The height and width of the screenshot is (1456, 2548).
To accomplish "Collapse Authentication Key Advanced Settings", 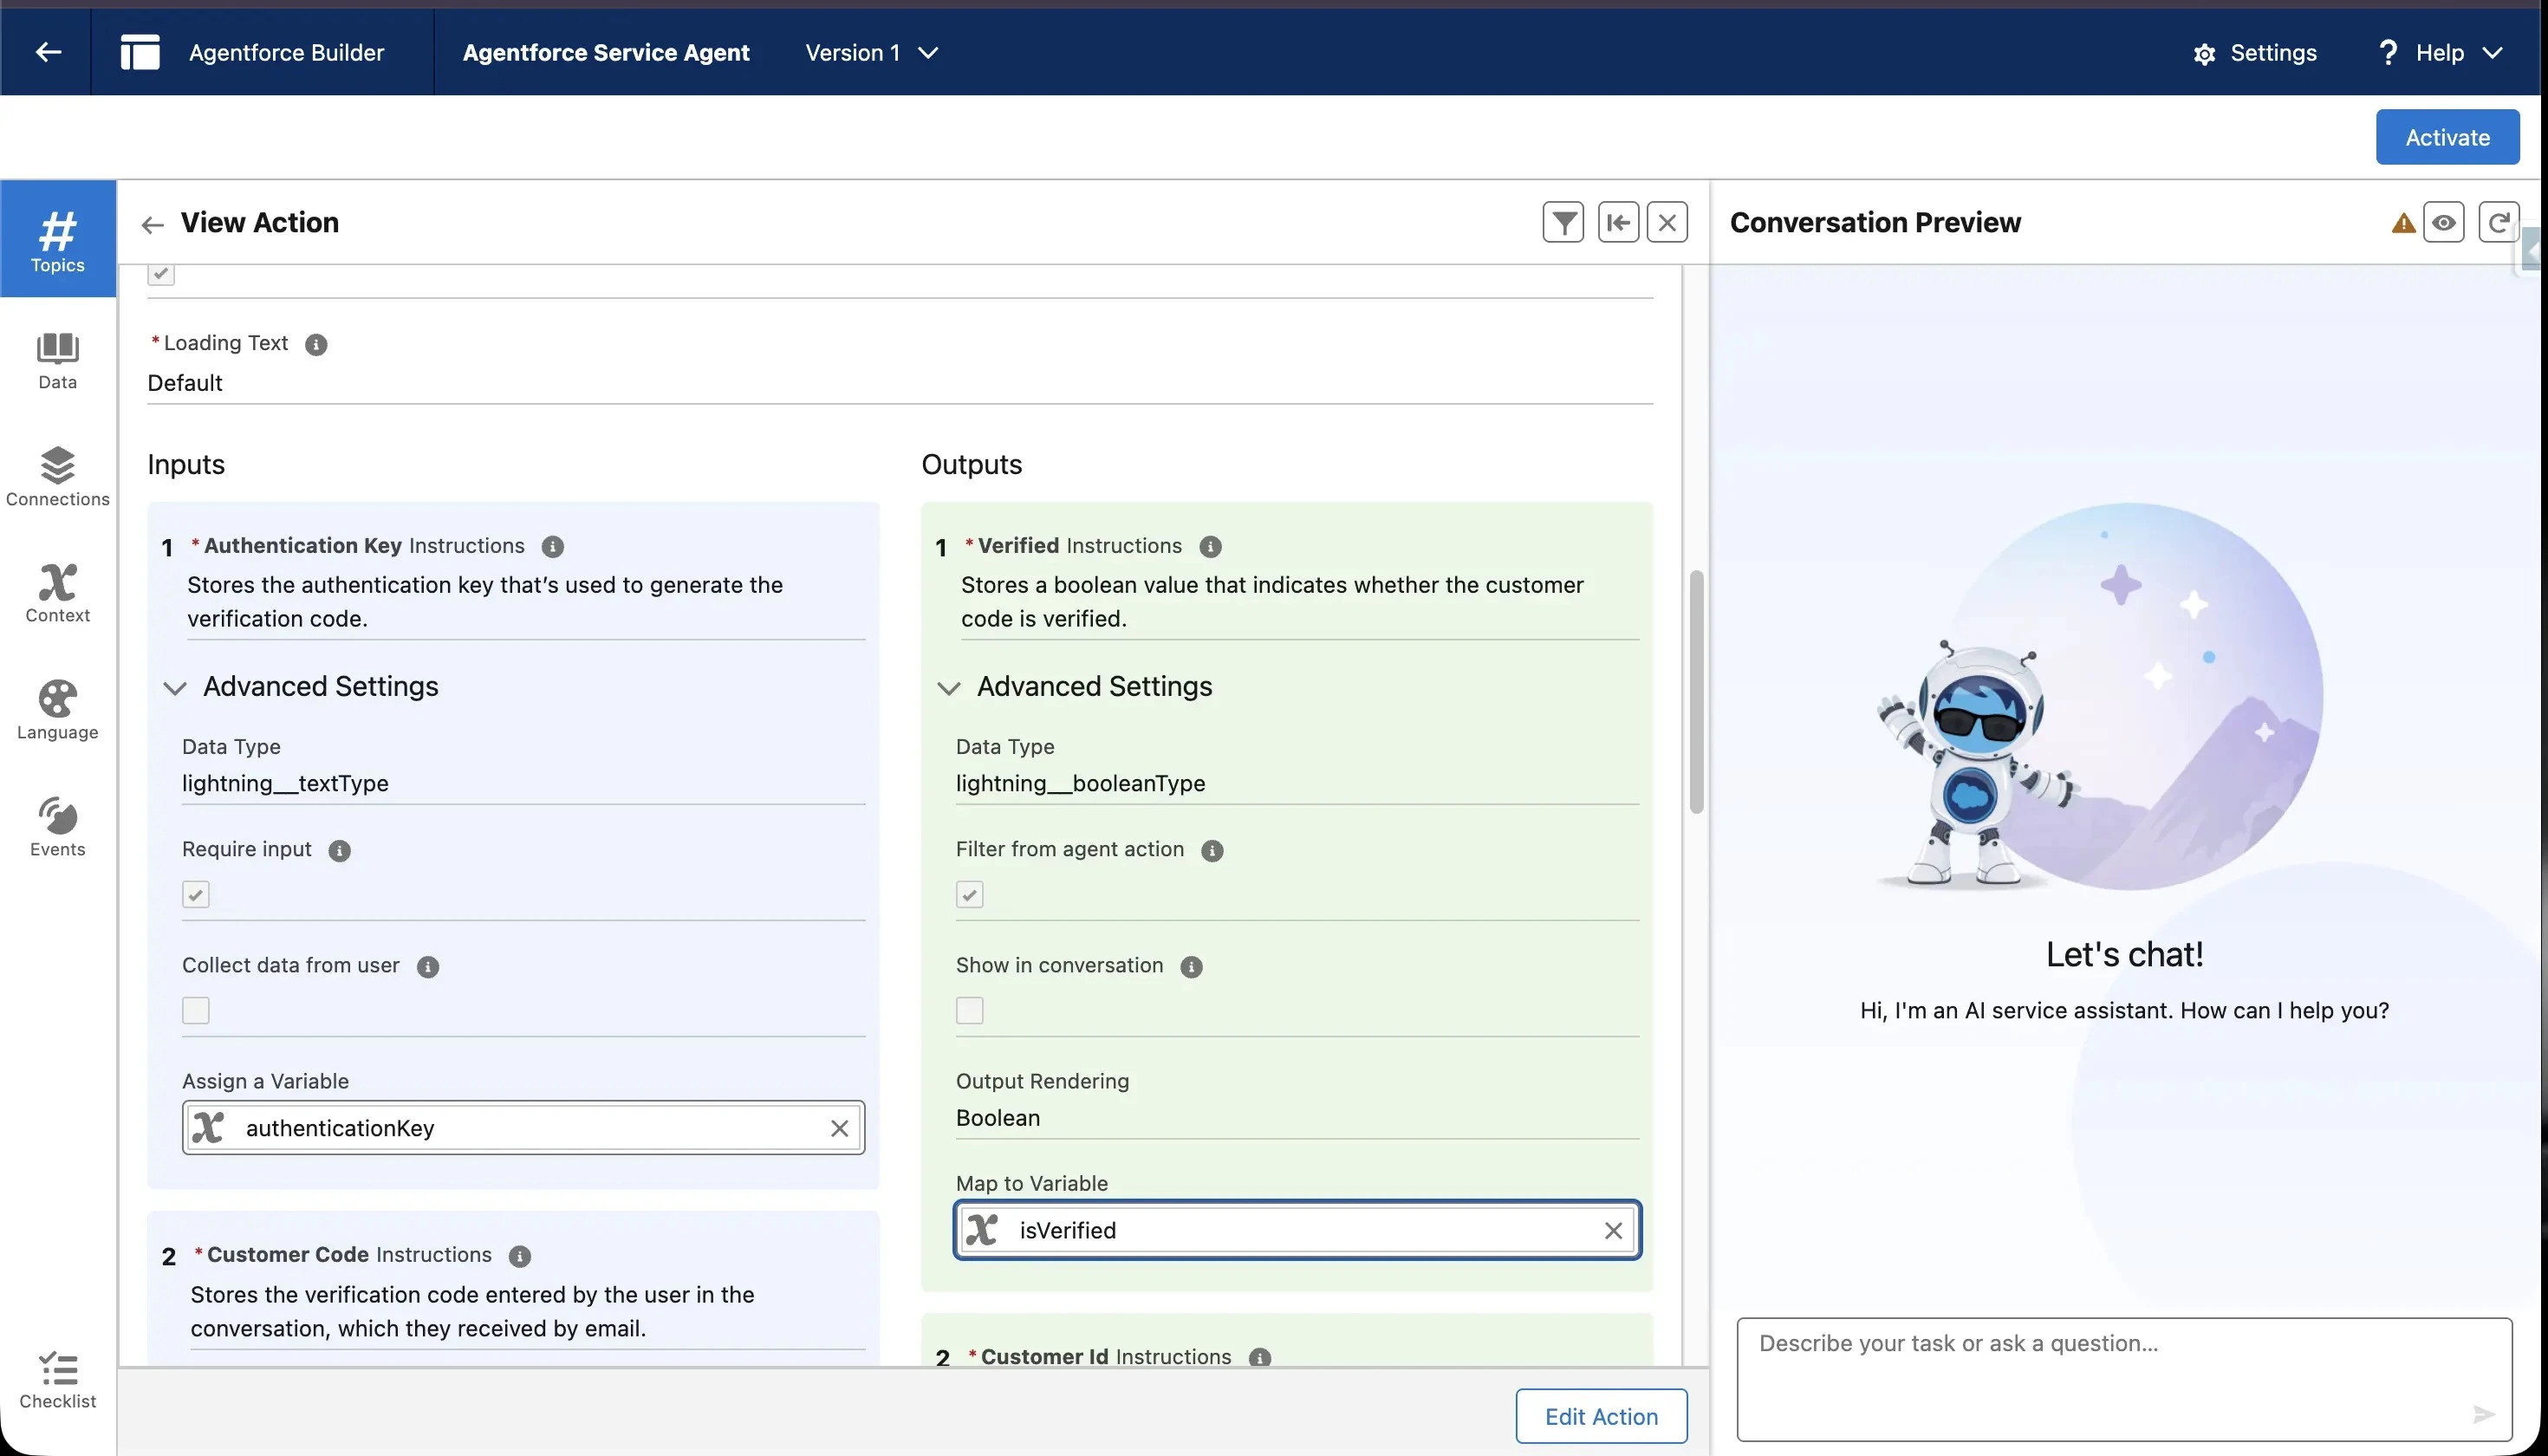I will 176,687.
